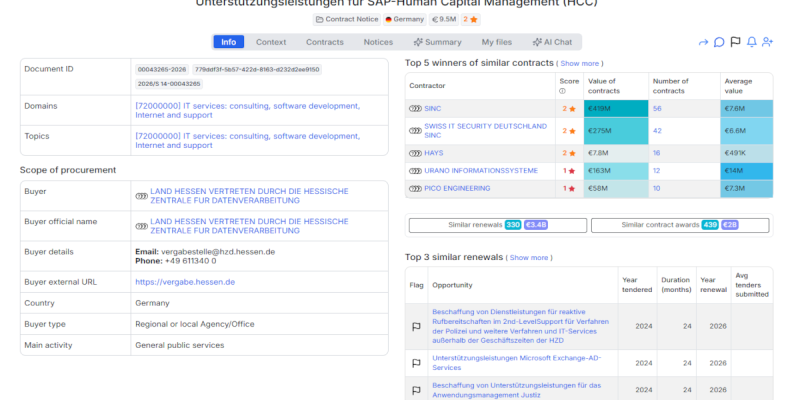The image size is (800, 400).
Task: Open URANO INFORMATIONSSYSTEME contractor link
Action: (481, 171)
